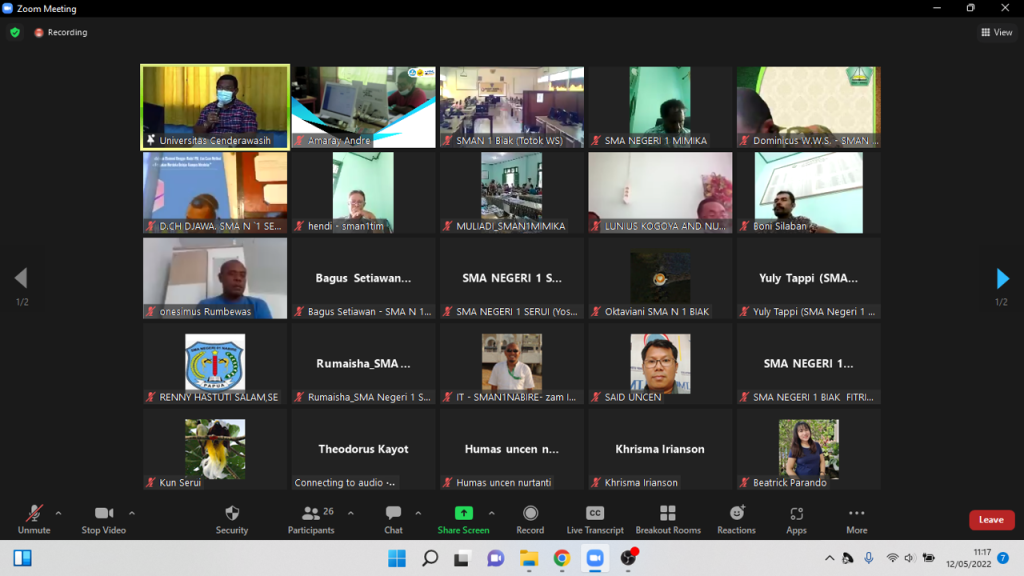Select the Khrisma Irianson tile

click(x=660, y=449)
